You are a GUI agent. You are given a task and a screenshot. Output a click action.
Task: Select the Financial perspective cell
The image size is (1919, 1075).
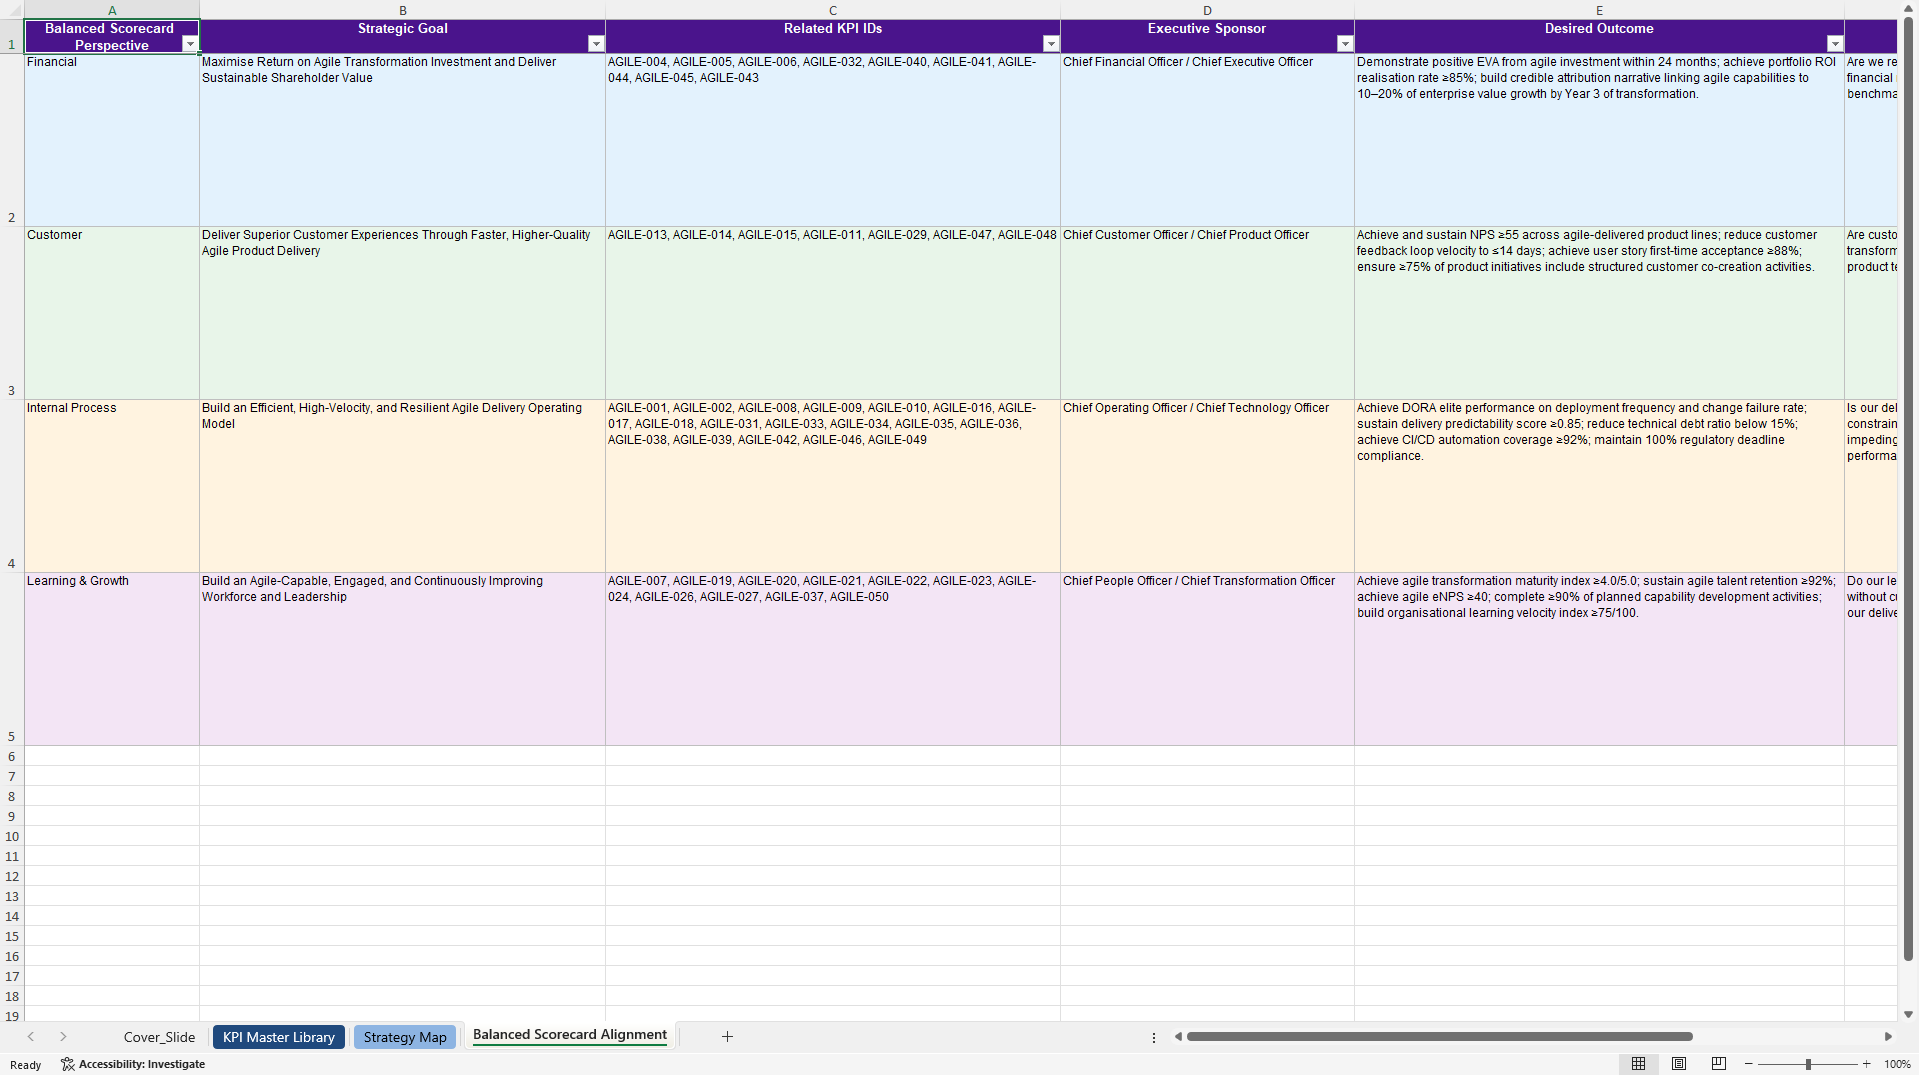coord(112,140)
